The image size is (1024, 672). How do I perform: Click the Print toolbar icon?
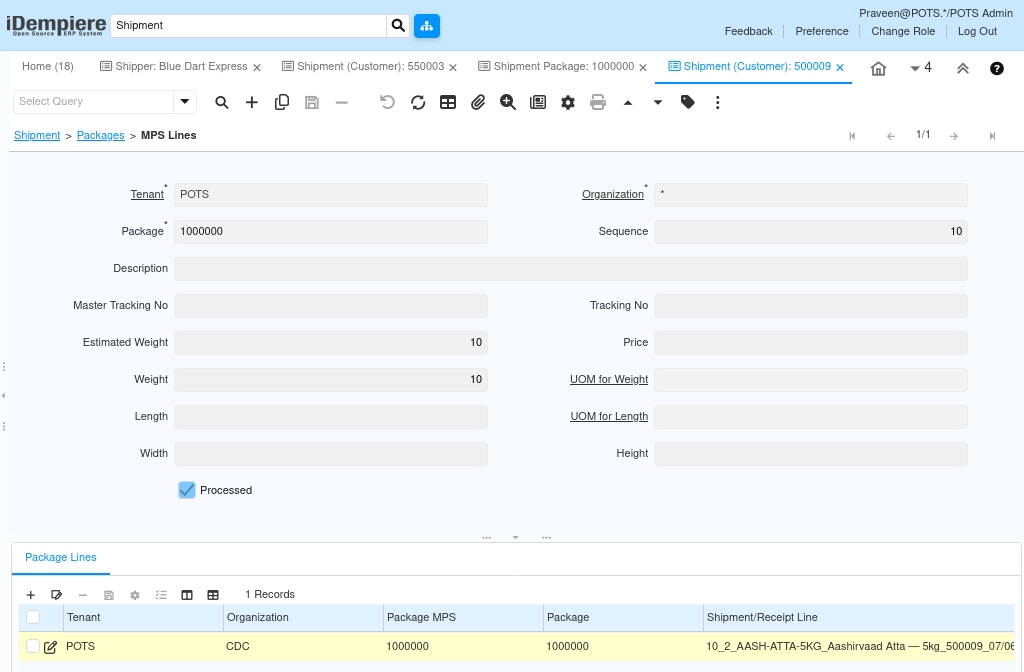(598, 103)
